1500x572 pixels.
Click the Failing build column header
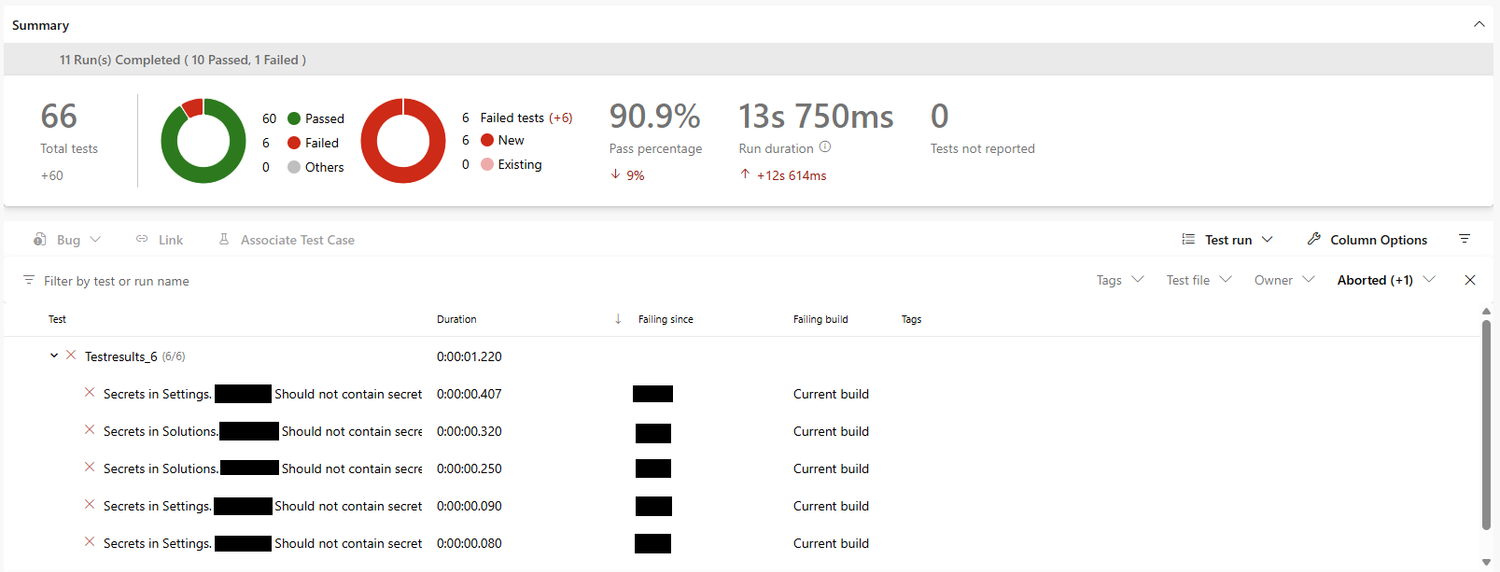tap(820, 319)
